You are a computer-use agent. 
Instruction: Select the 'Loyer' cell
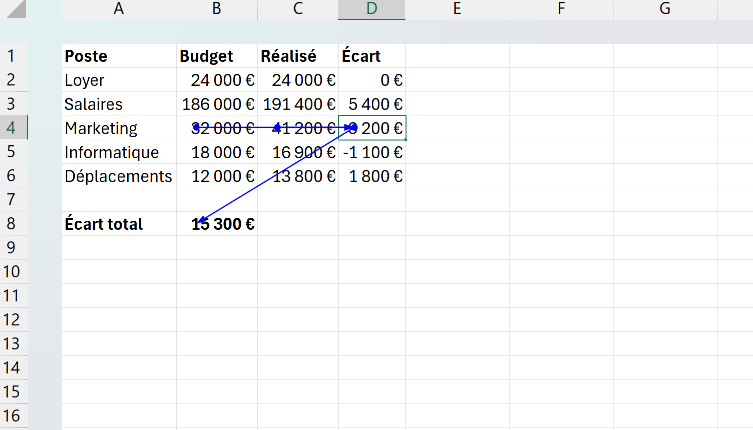click(x=119, y=80)
